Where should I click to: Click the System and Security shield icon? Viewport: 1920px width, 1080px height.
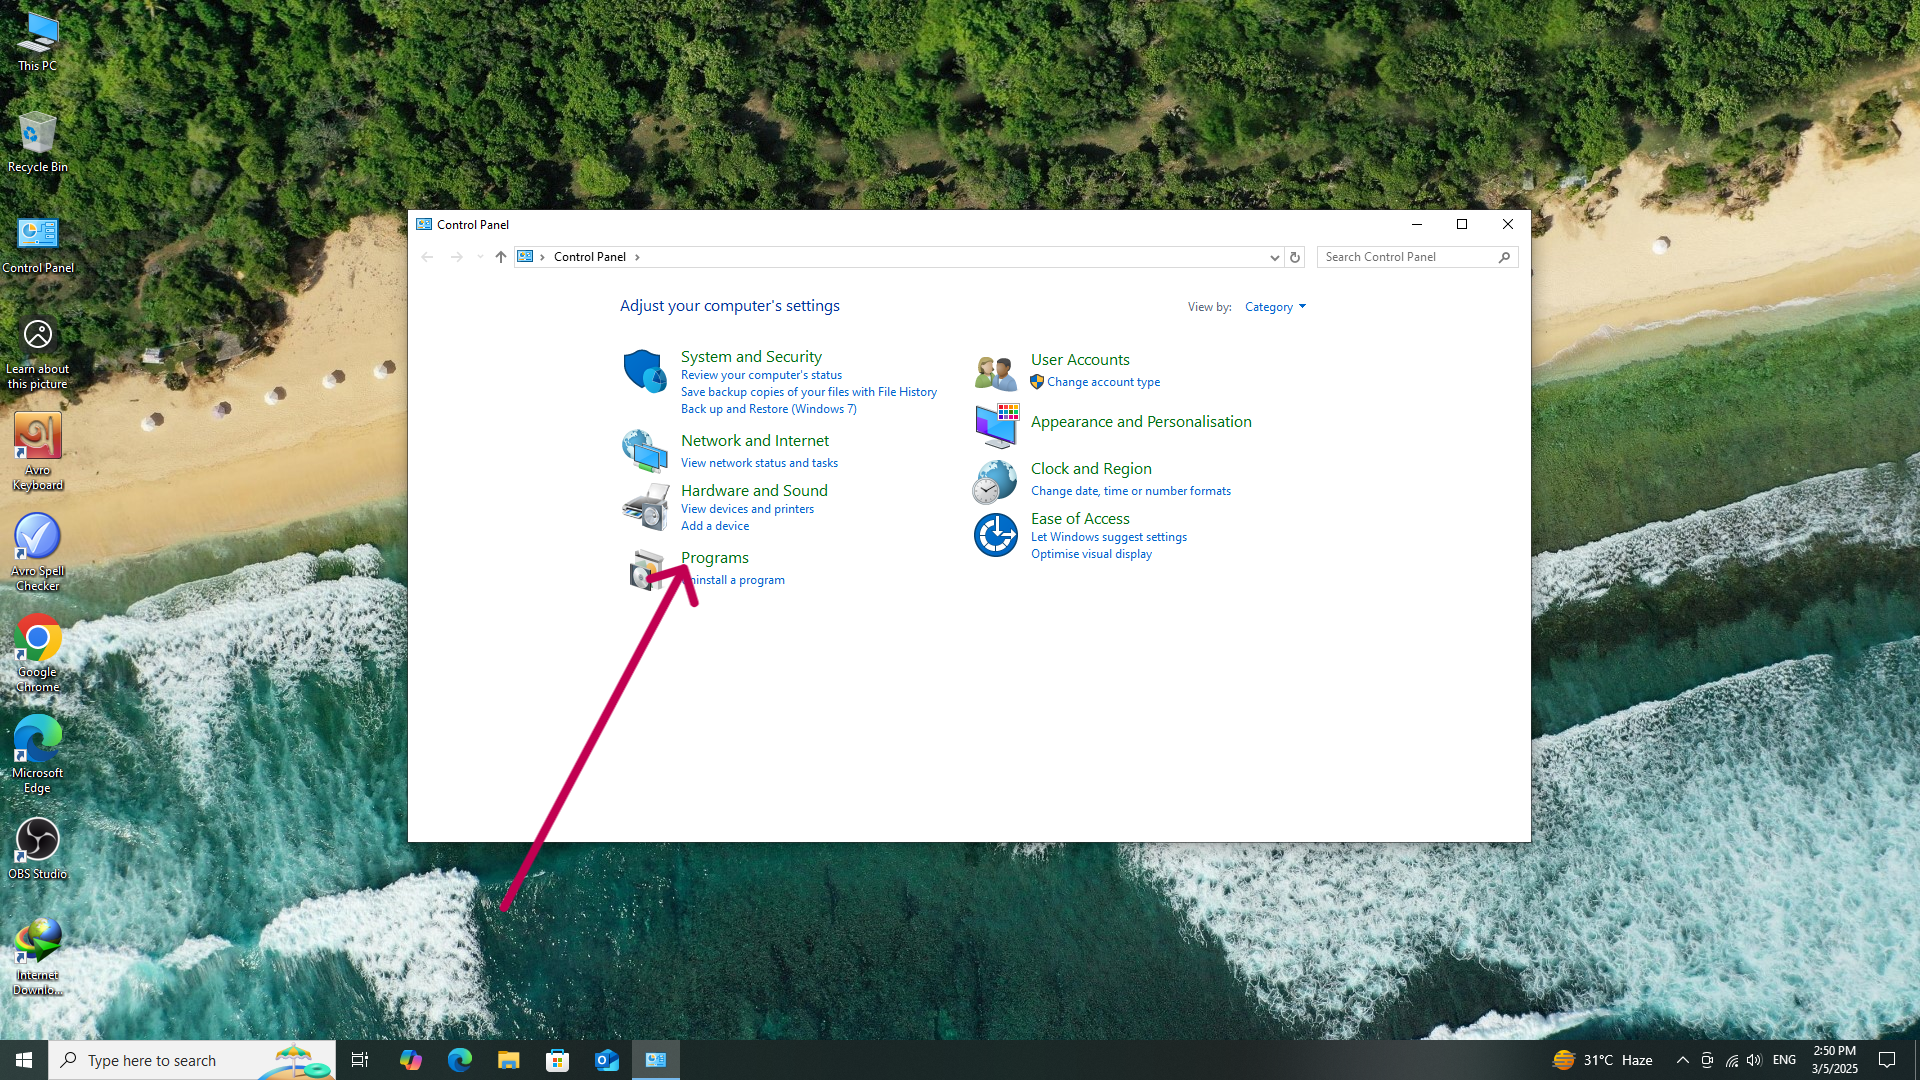tap(644, 371)
